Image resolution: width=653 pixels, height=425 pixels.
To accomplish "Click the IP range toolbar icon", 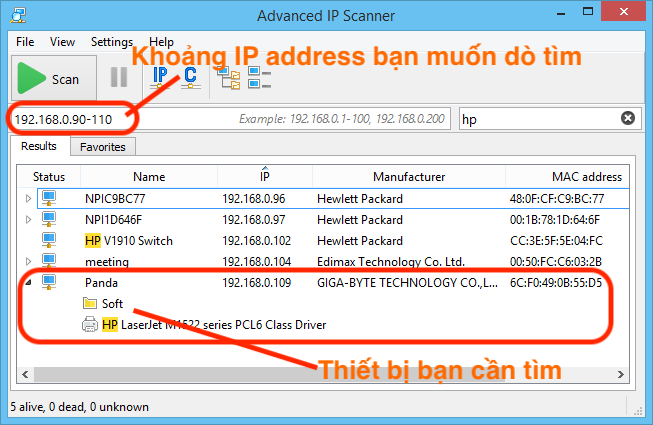I will [x=160, y=78].
